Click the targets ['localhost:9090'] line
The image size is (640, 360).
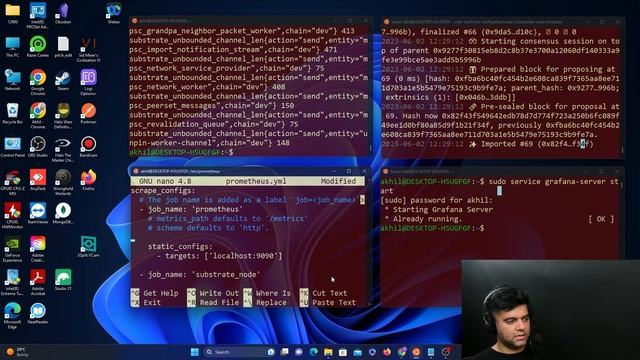220,256
